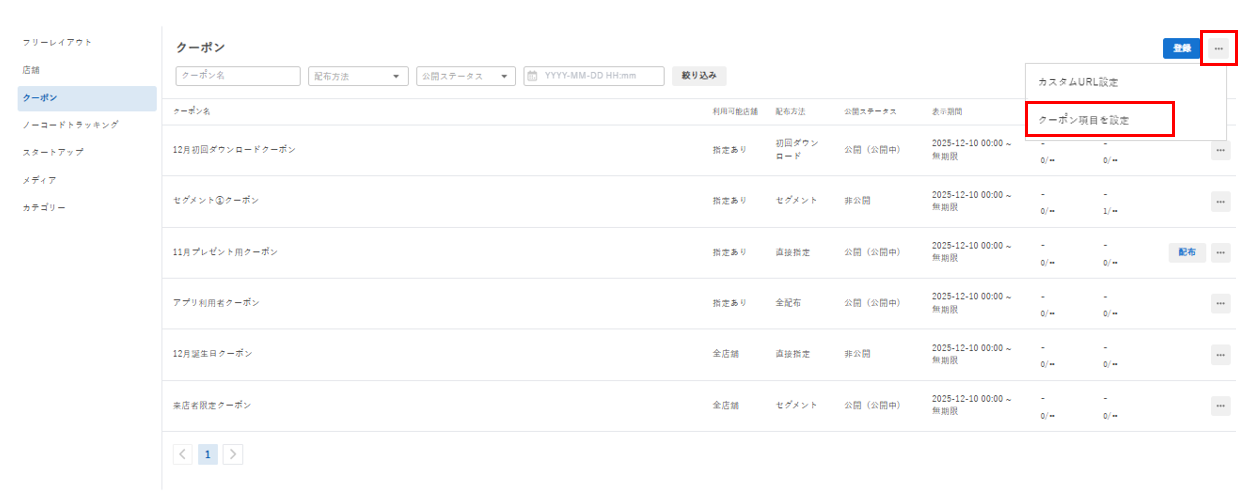This screenshot has height=502, width=1258.
Task: Click 全店舗 cell in 来店者限定クーポン row
Action: [x=724, y=405]
